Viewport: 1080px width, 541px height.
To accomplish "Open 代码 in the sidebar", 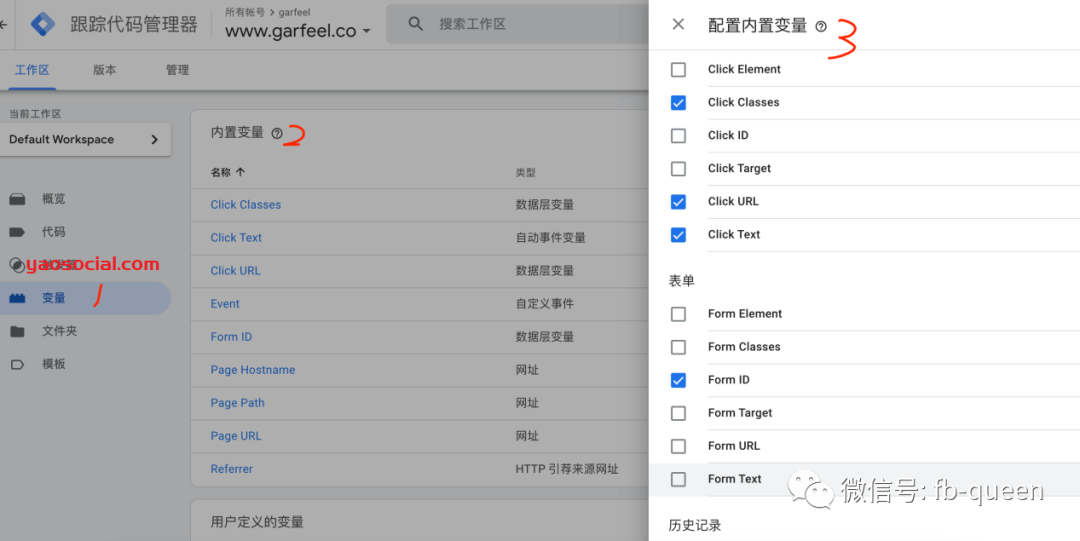I will click(x=54, y=232).
